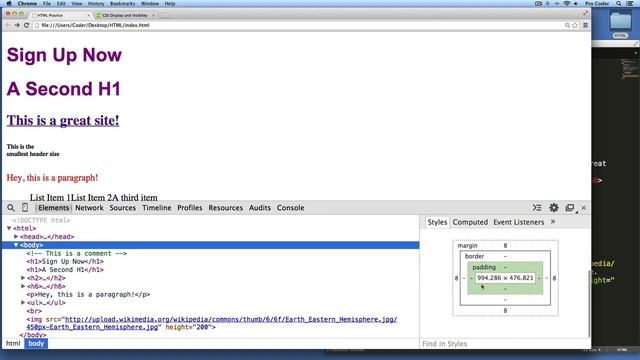Toggle the device mode phone icon
This screenshot has height=360, width=640.
pyautogui.click(x=25, y=208)
